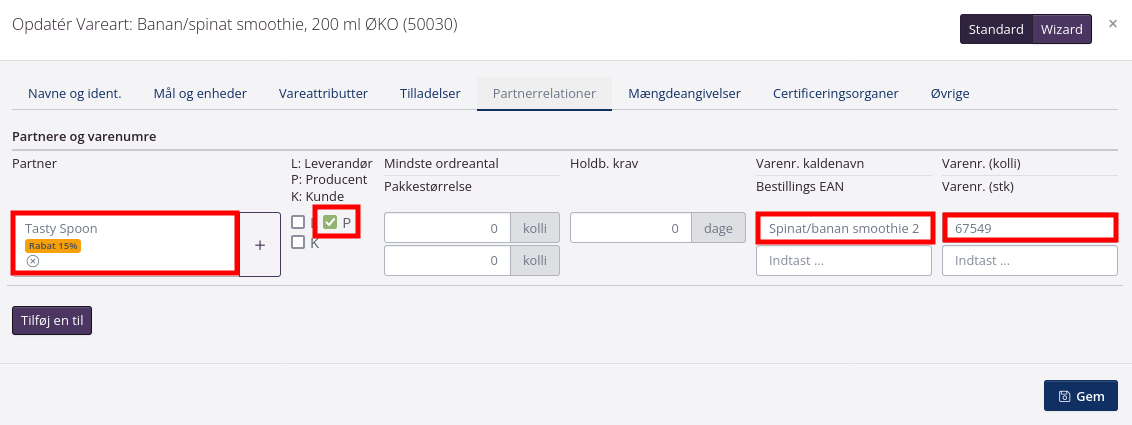Click the Varenr. (stk) input field

click(x=1030, y=260)
